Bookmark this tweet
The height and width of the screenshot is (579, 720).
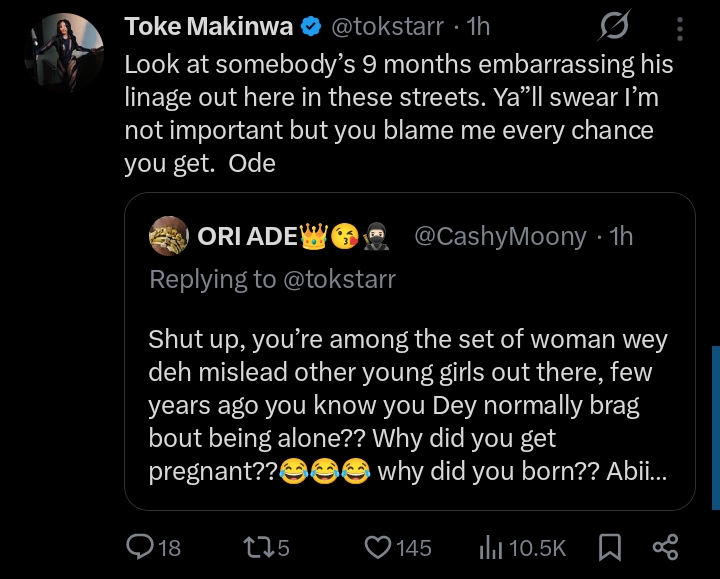click(x=608, y=547)
